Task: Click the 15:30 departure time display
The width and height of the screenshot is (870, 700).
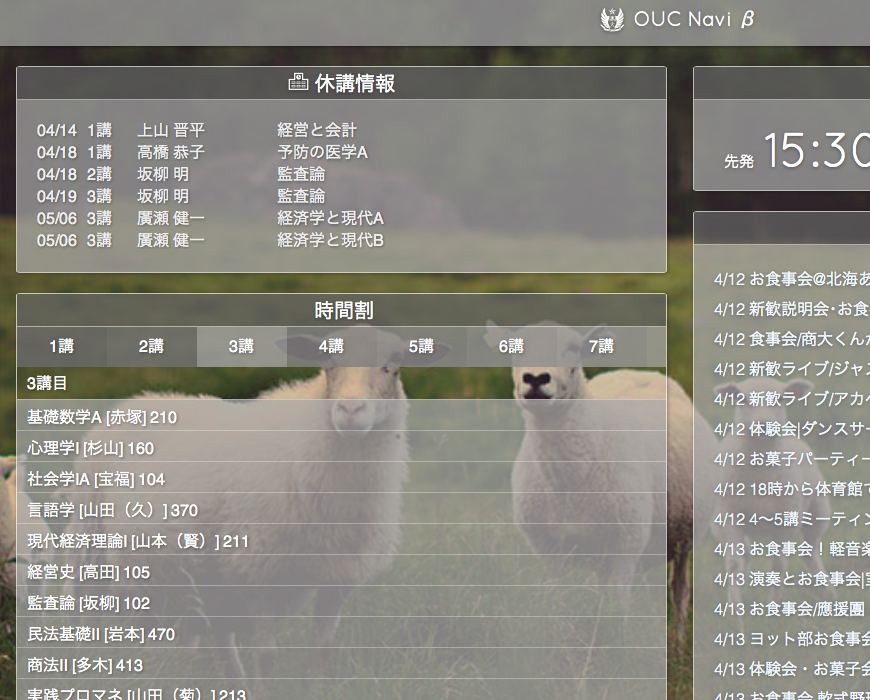Action: 815,151
